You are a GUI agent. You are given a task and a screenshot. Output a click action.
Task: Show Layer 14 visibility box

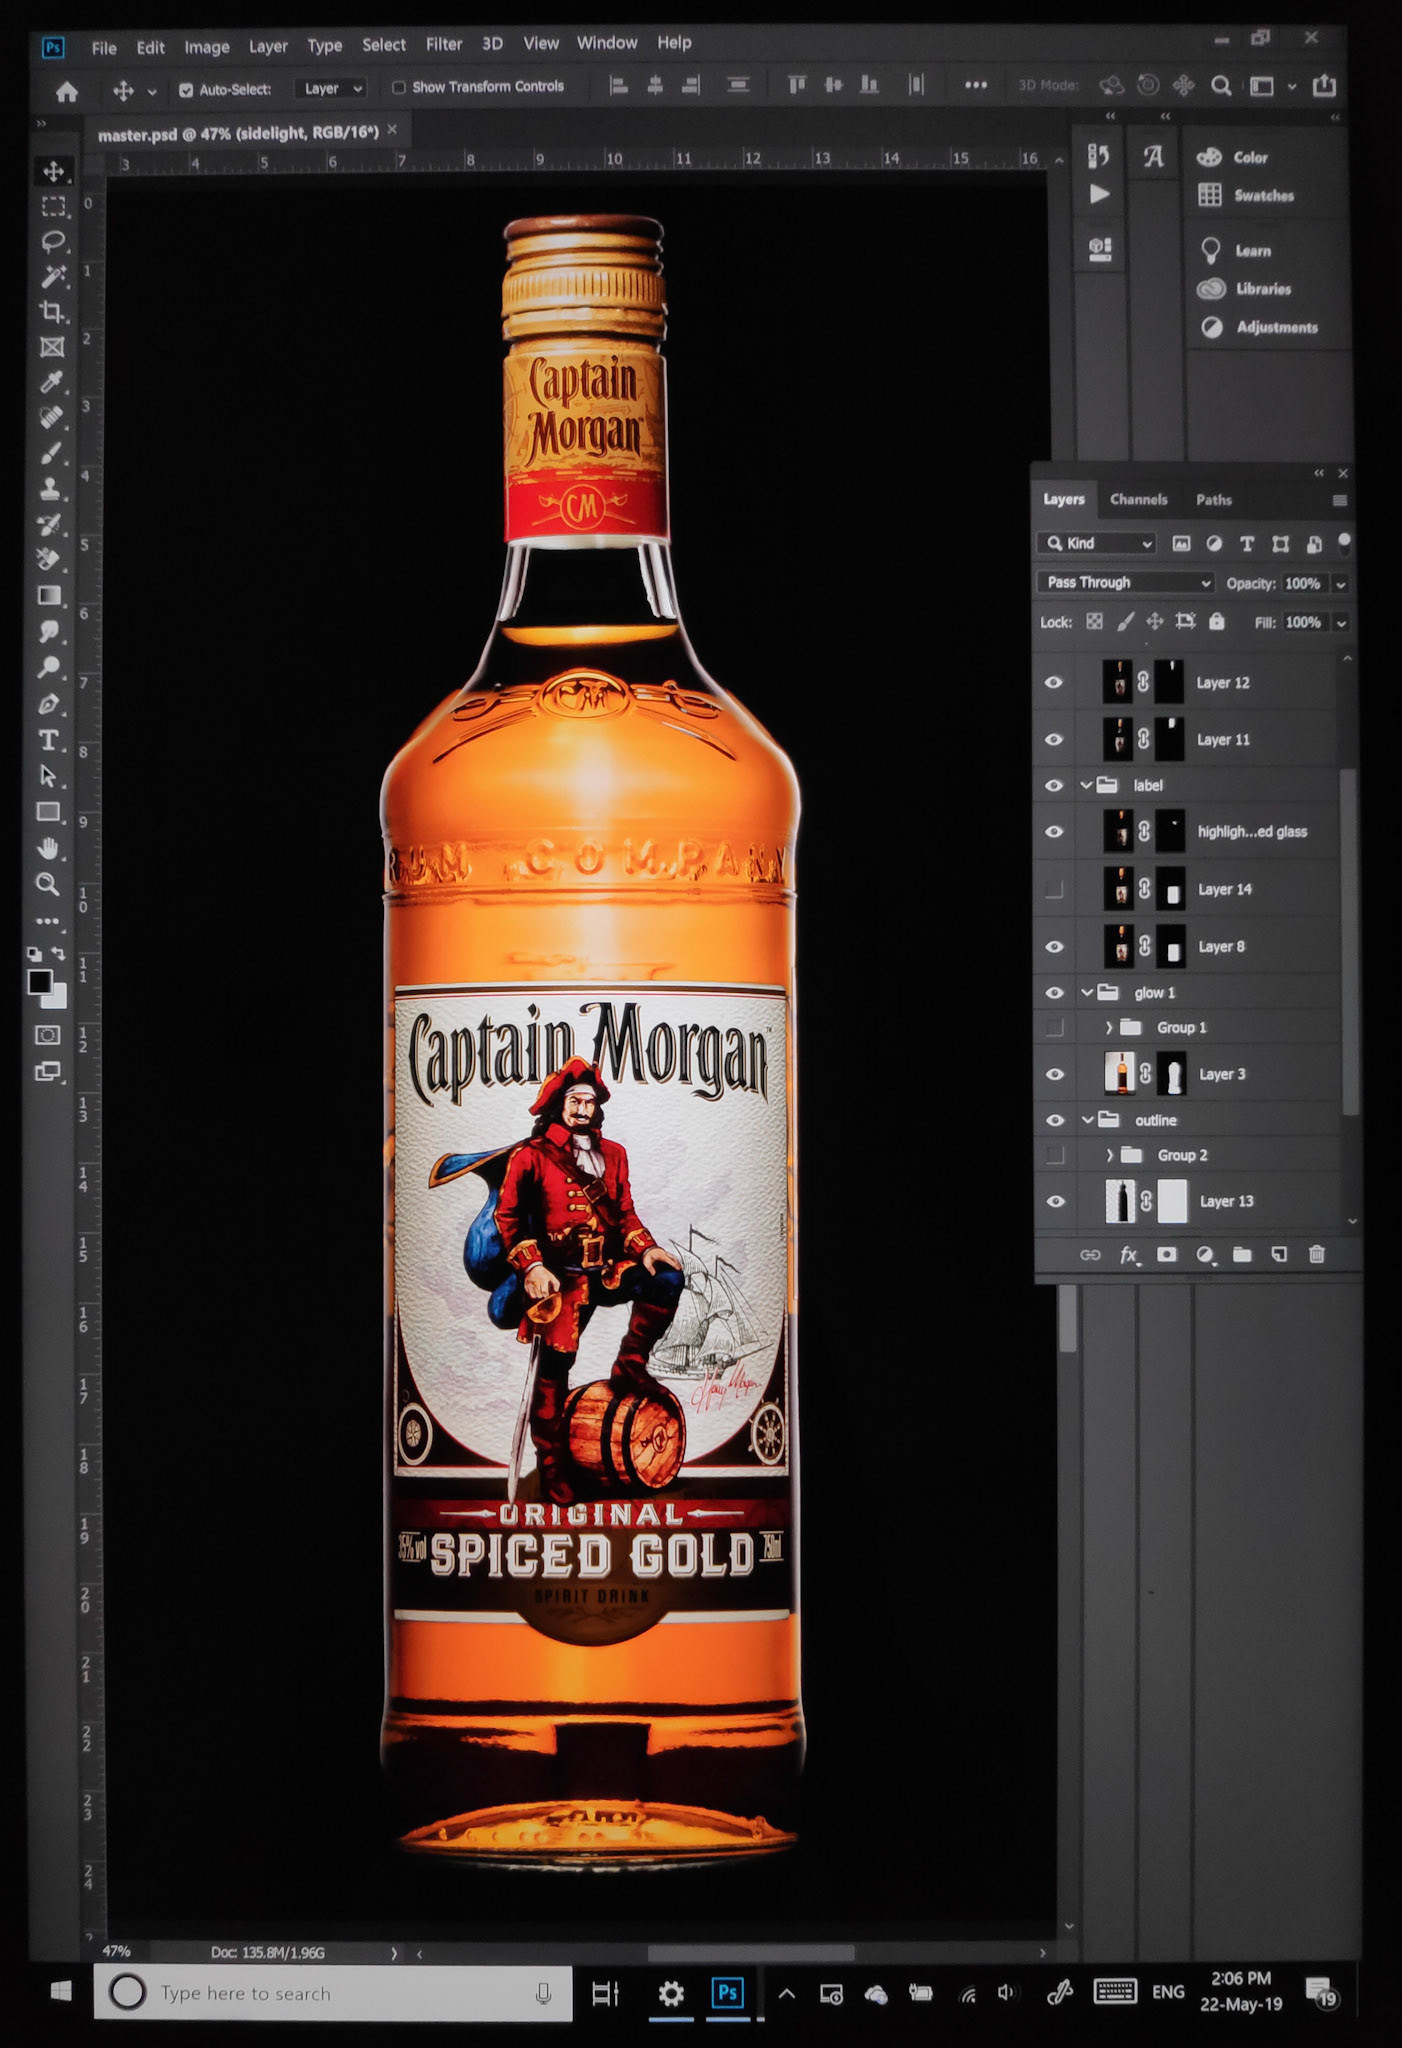tap(1054, 889)
